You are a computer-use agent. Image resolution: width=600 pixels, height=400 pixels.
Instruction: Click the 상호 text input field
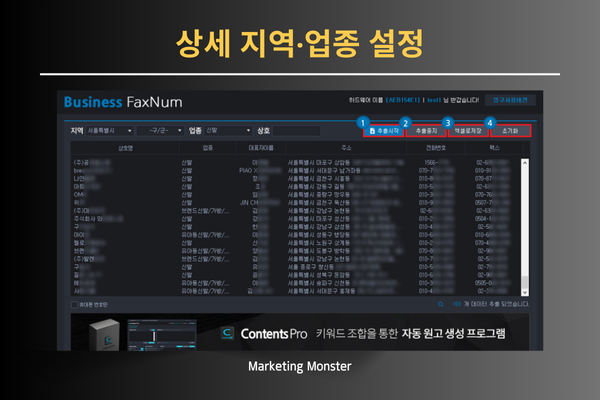click(x=297, y=131)
